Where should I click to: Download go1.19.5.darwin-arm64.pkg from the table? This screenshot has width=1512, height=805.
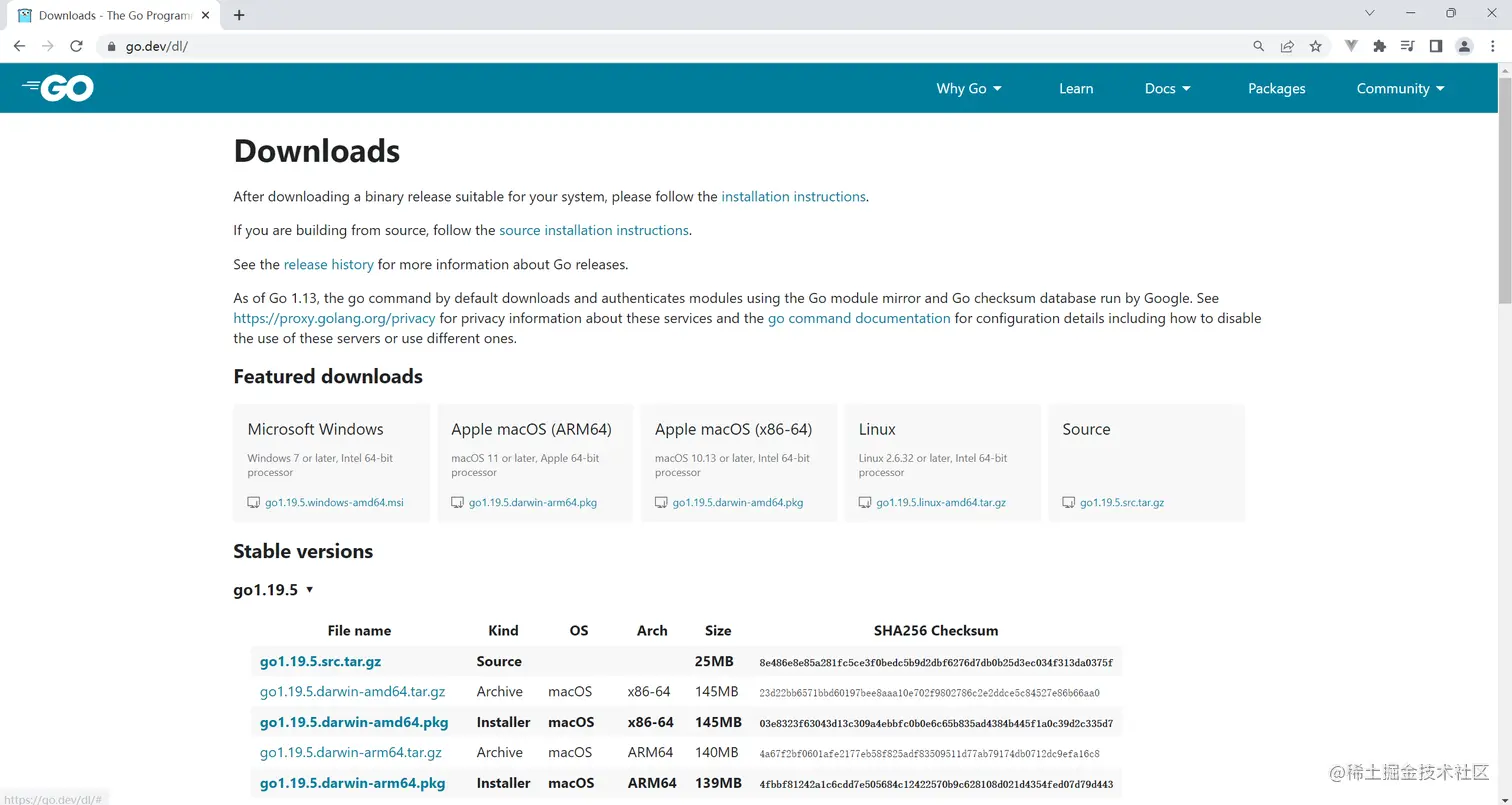(353, 783)
